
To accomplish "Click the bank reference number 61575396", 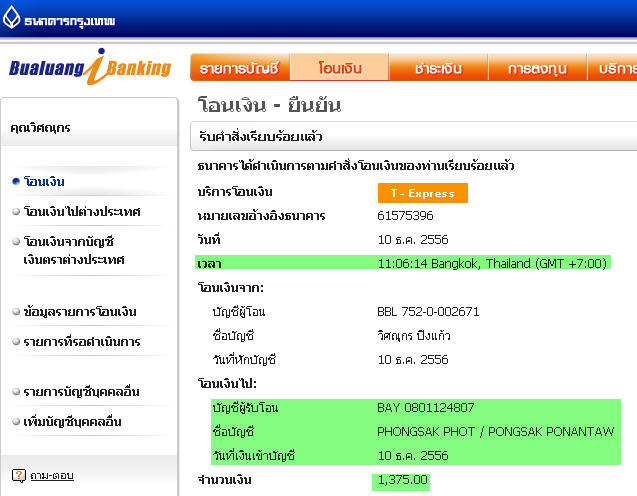I will 405,215.
